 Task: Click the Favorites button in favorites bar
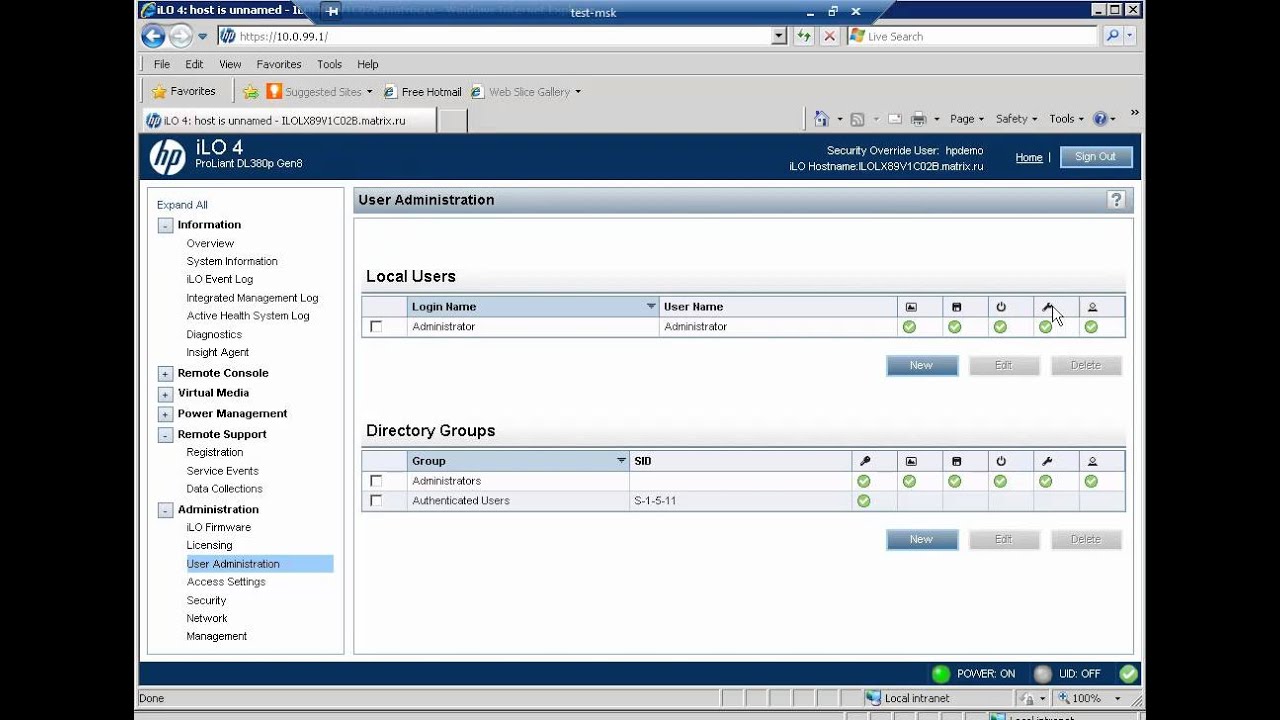[x=184, y=91]
